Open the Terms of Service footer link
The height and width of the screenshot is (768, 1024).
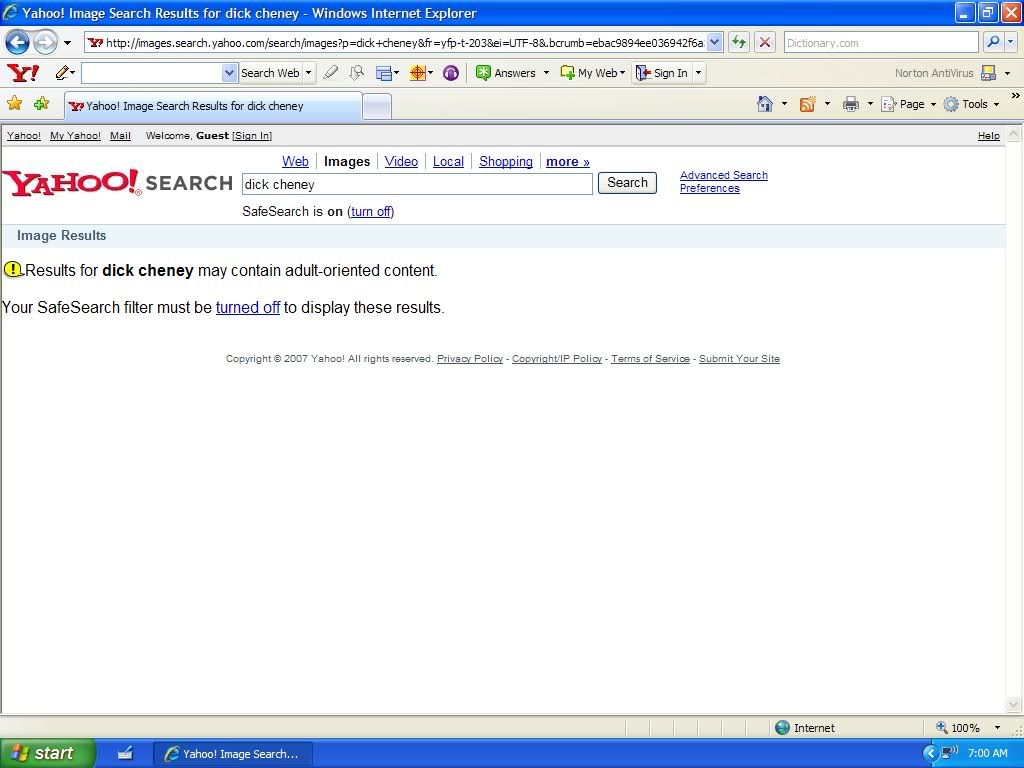pyautogui.click(x=650, y=359)
